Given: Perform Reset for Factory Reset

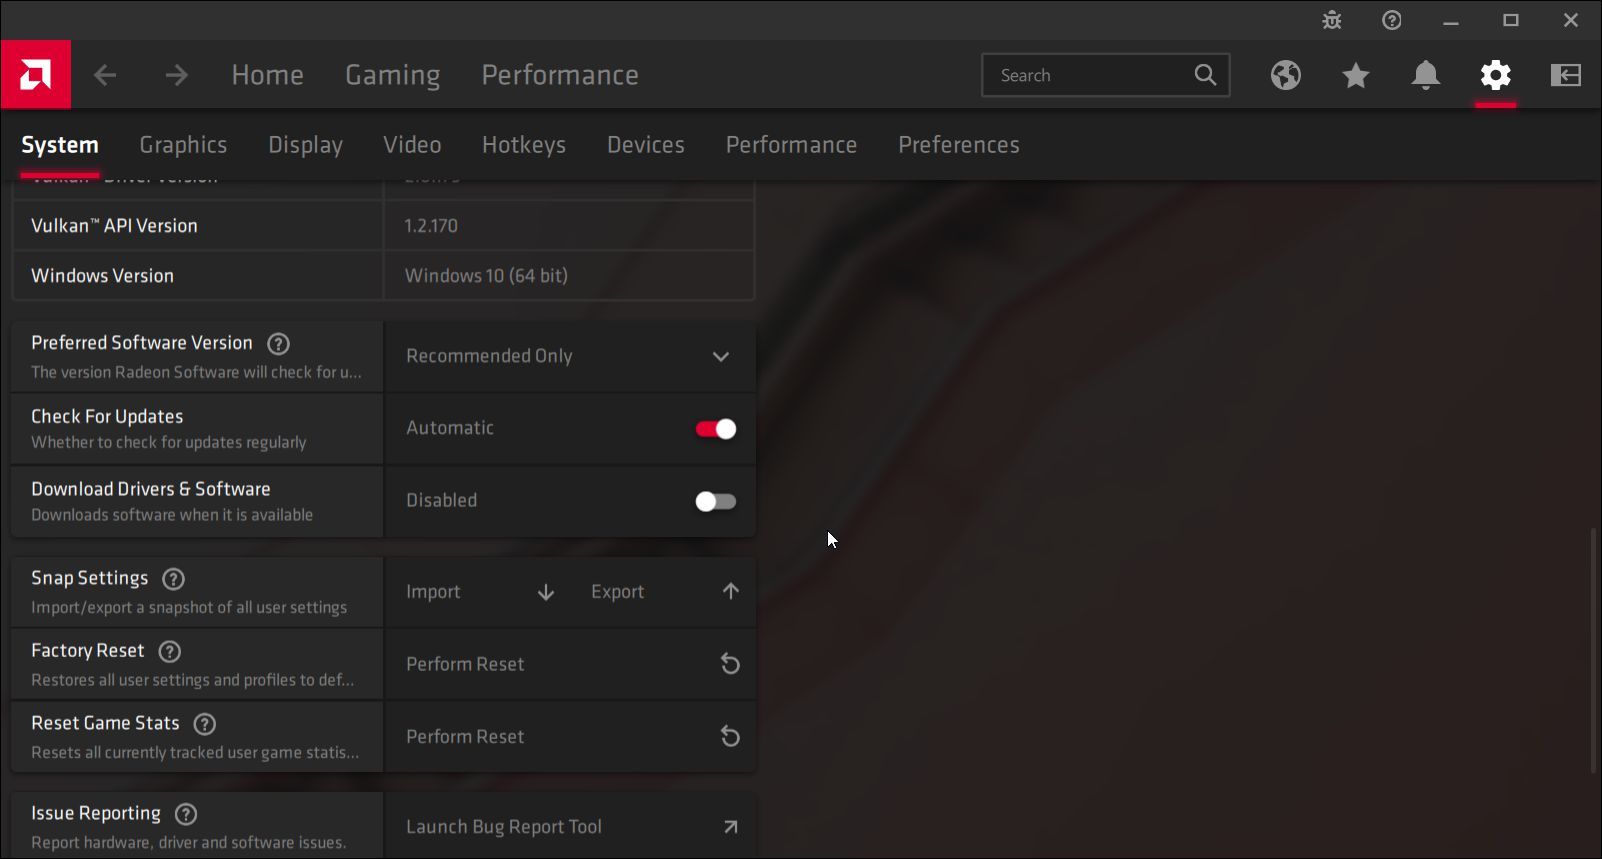Looking at the screenshot, I should pos(570,664).
